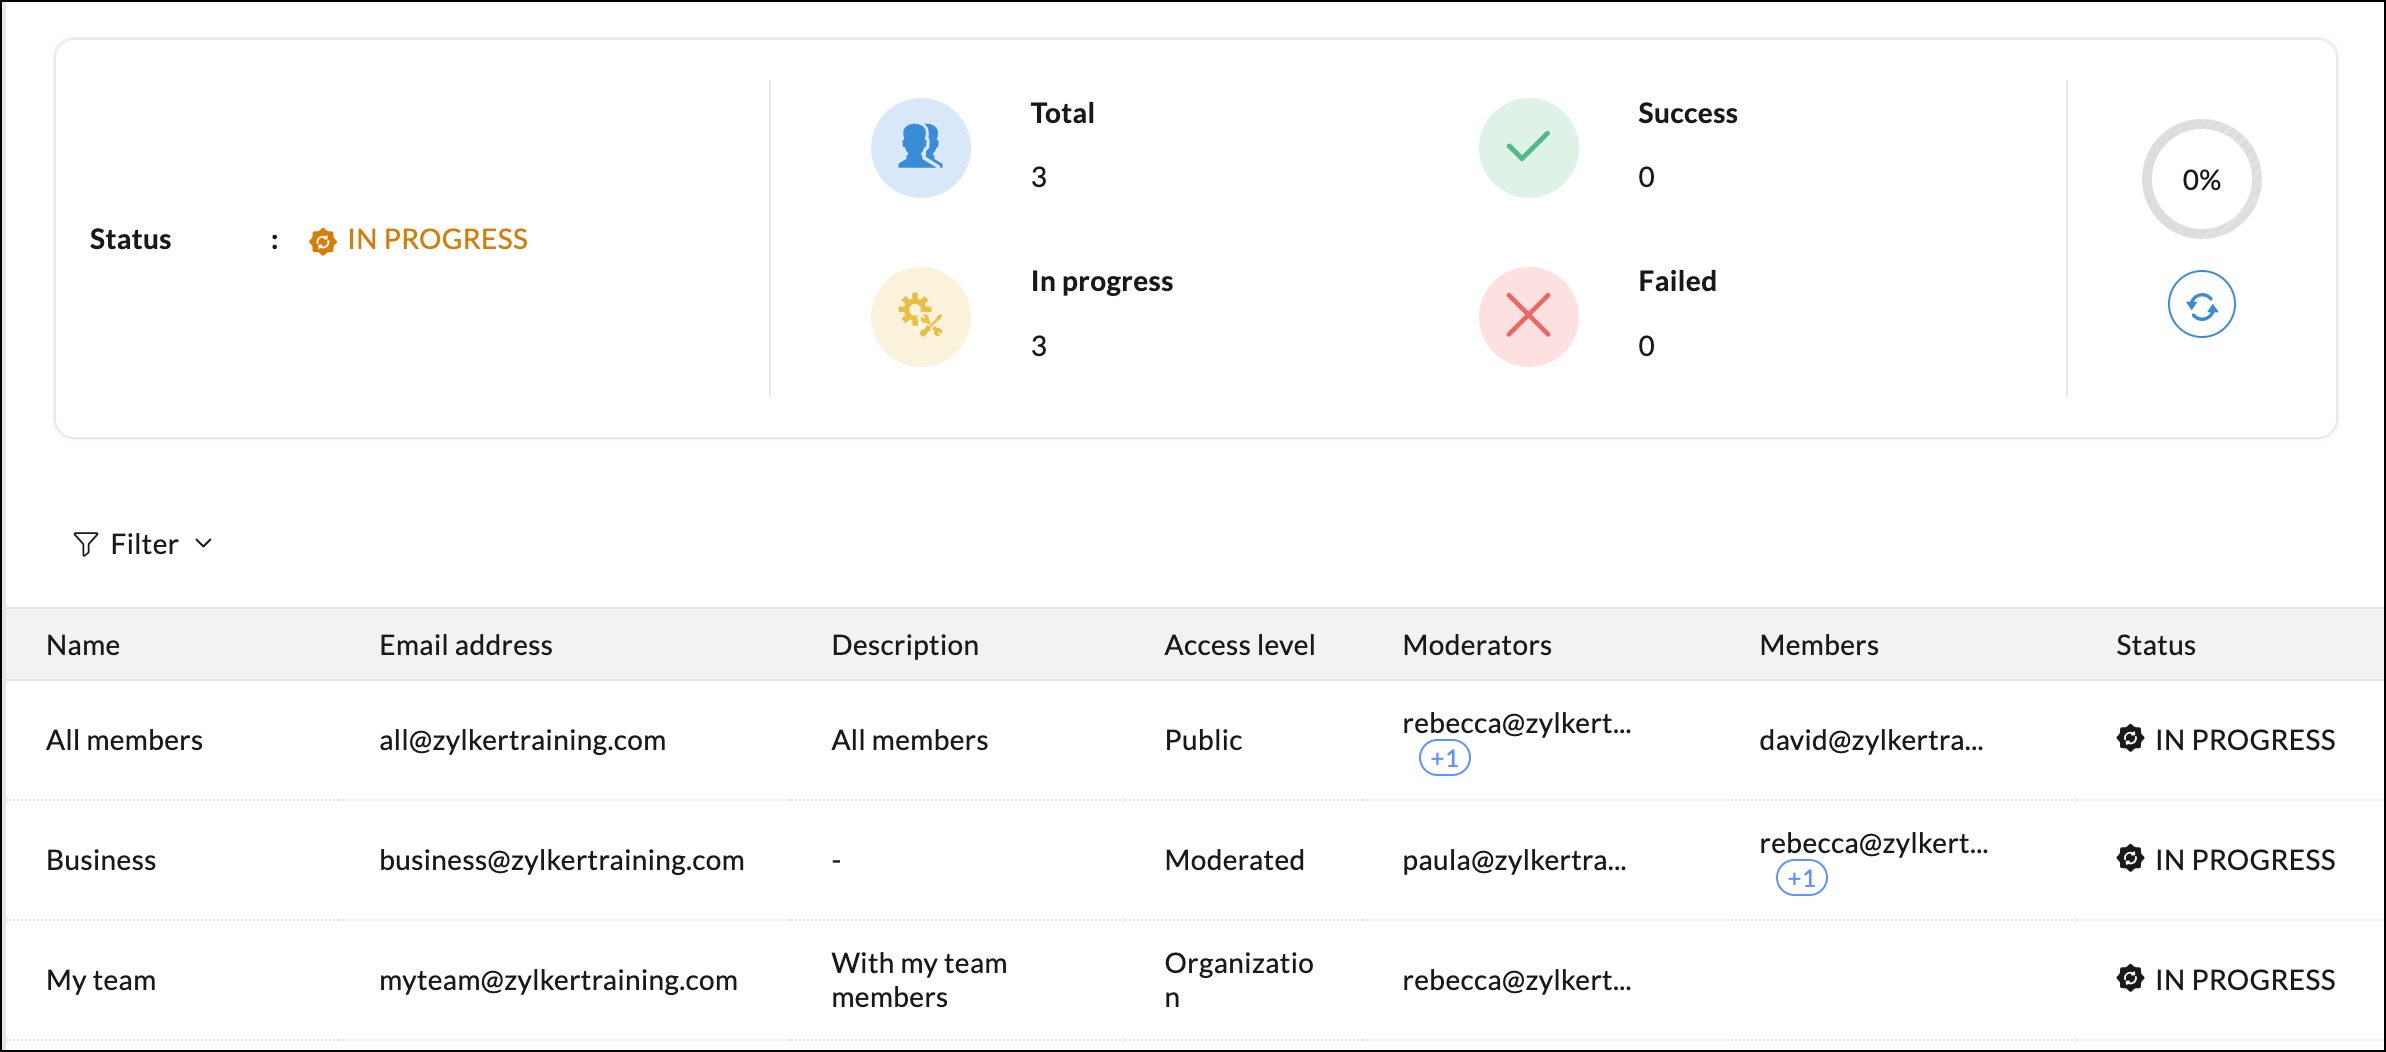Click the My team group name
The image size is (2386, 1052).
pos(101,980)
